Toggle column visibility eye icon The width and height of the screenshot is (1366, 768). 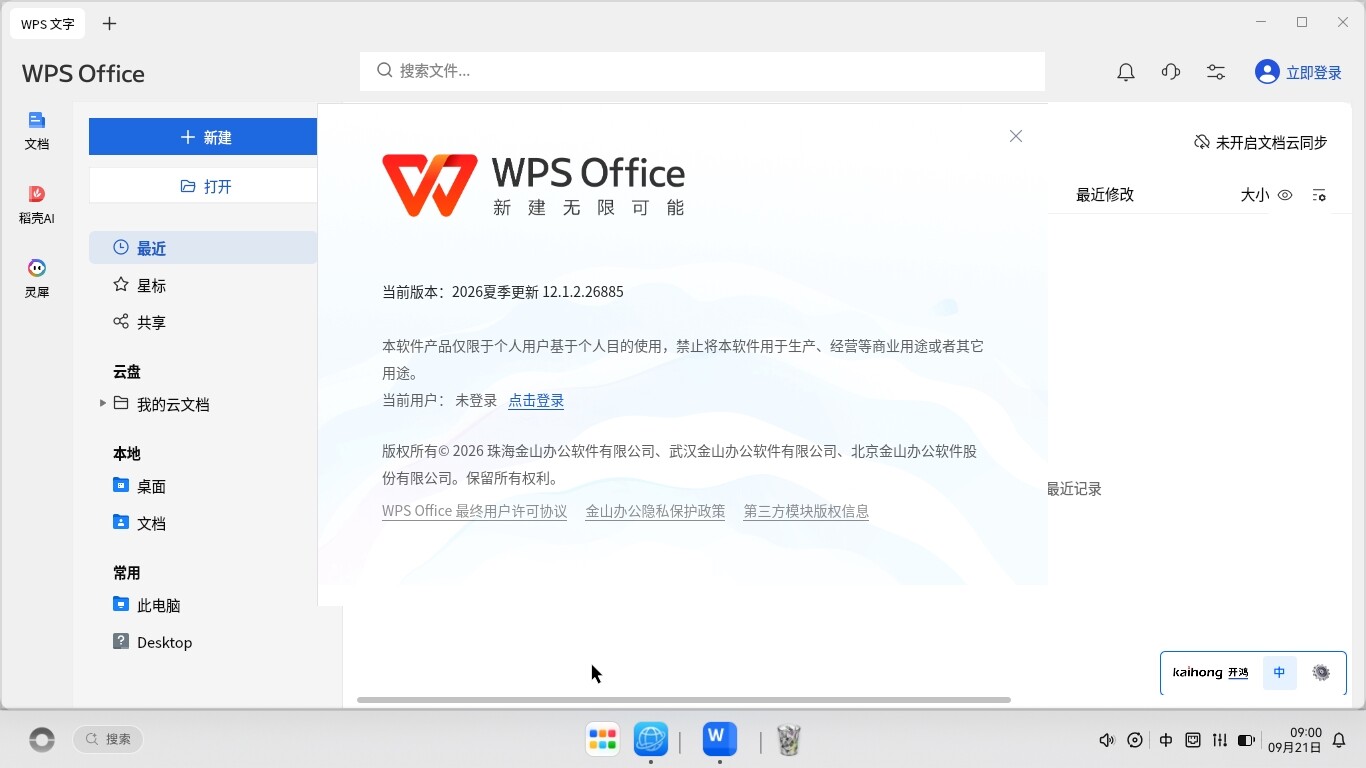[x=1285, y=195]
